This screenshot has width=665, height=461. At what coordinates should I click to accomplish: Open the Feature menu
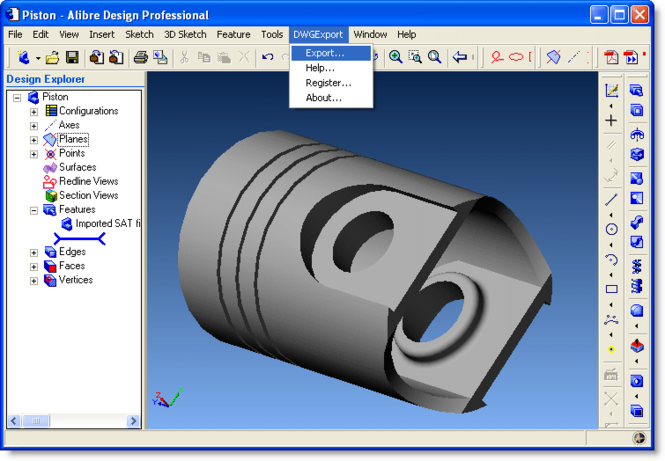coord(233,34)
